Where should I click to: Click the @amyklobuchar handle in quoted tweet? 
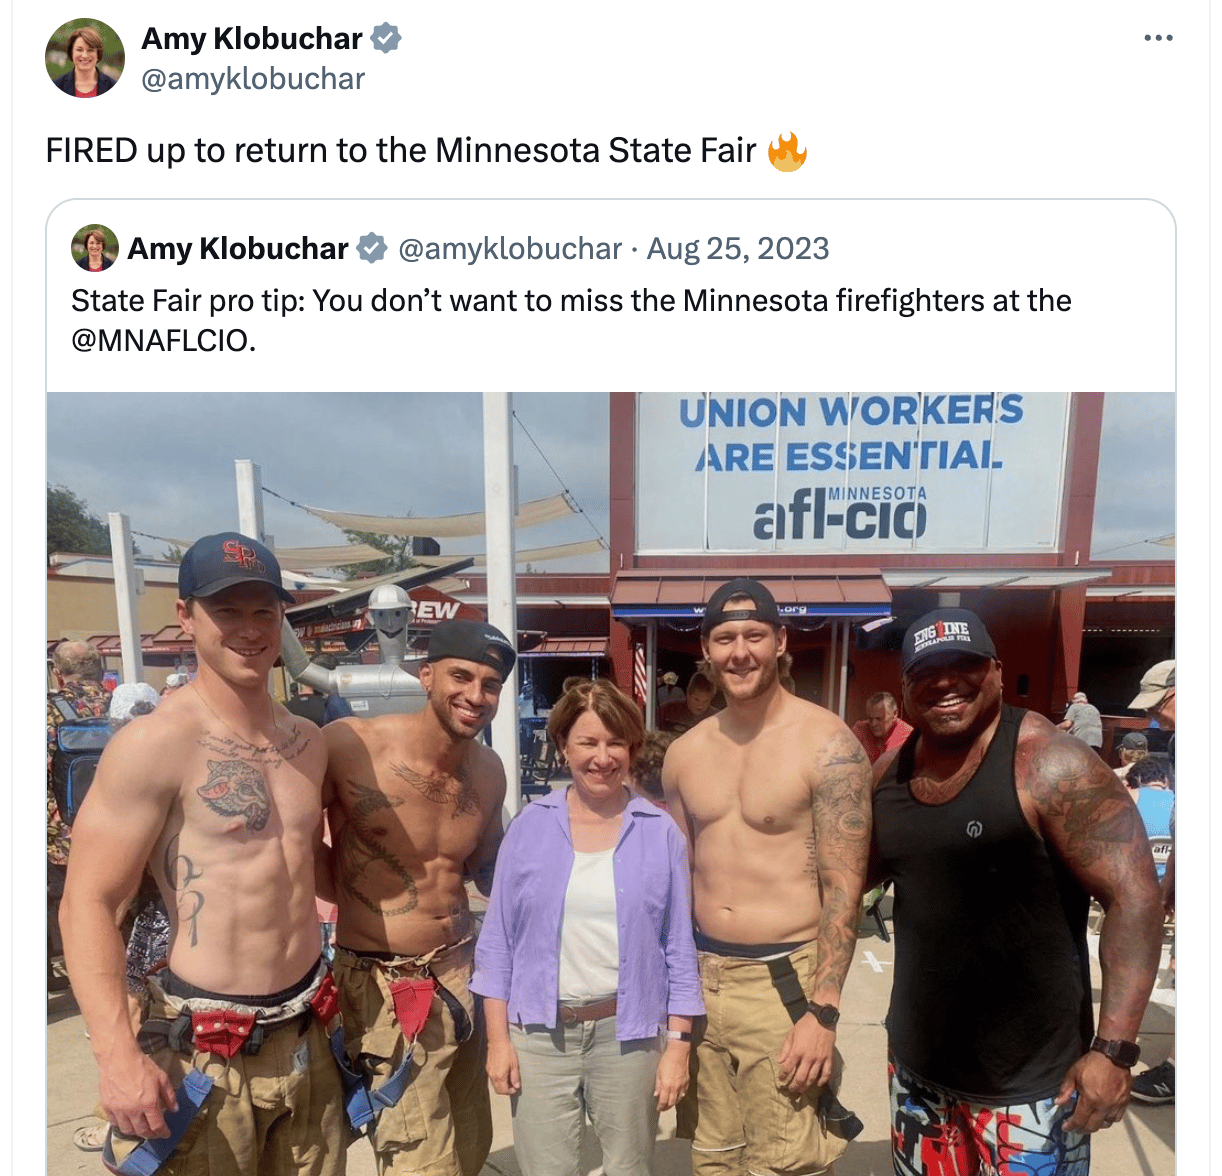coord(510,249)
